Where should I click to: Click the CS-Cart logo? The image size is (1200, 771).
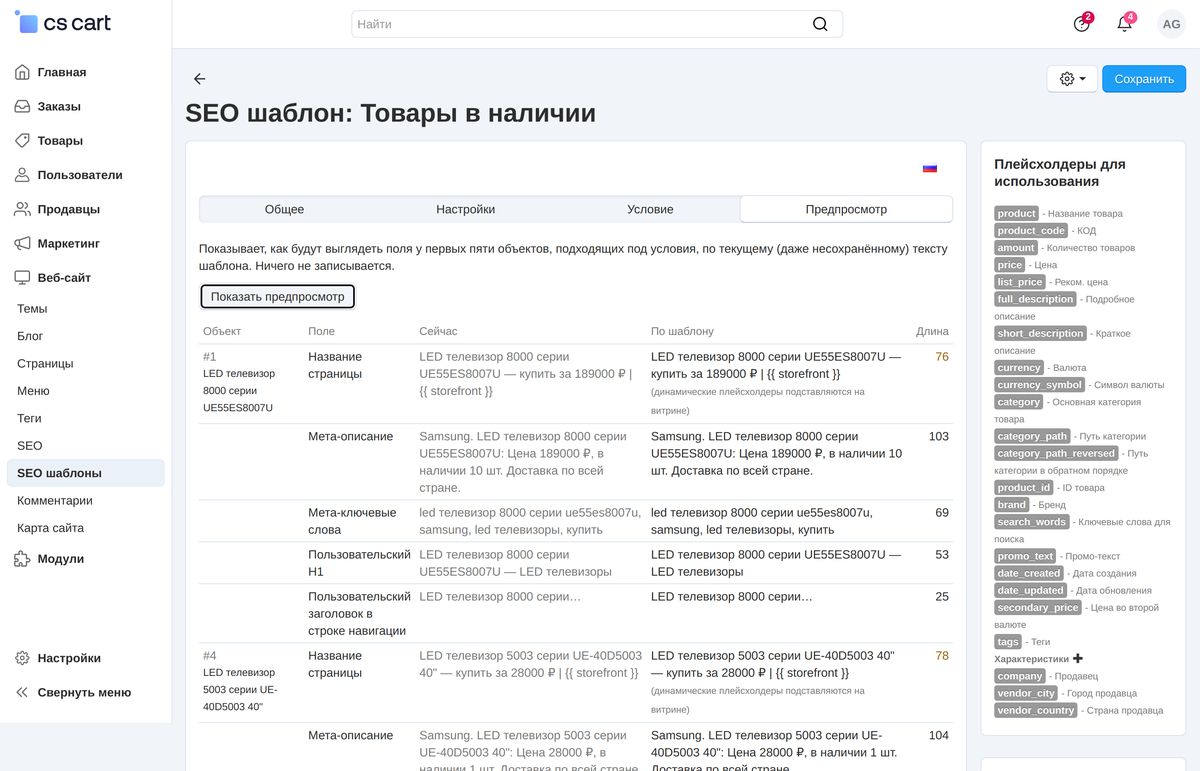[63, 23]
